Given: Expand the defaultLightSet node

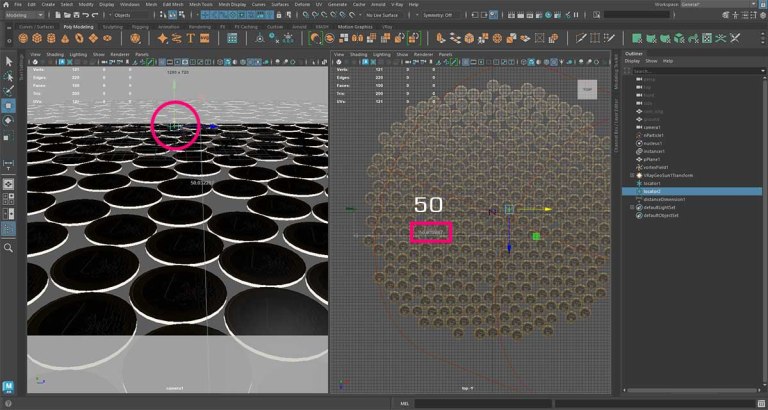Looking at the screenshot, I should pos(632,207).
